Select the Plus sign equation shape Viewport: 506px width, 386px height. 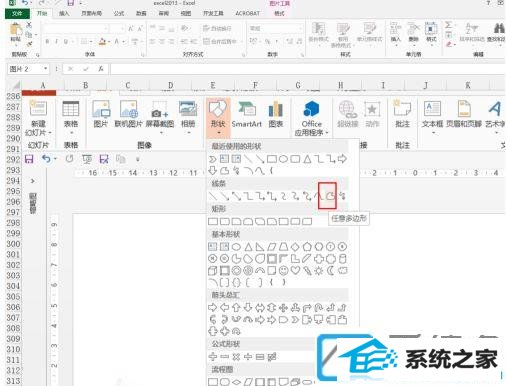coord(212,357)
